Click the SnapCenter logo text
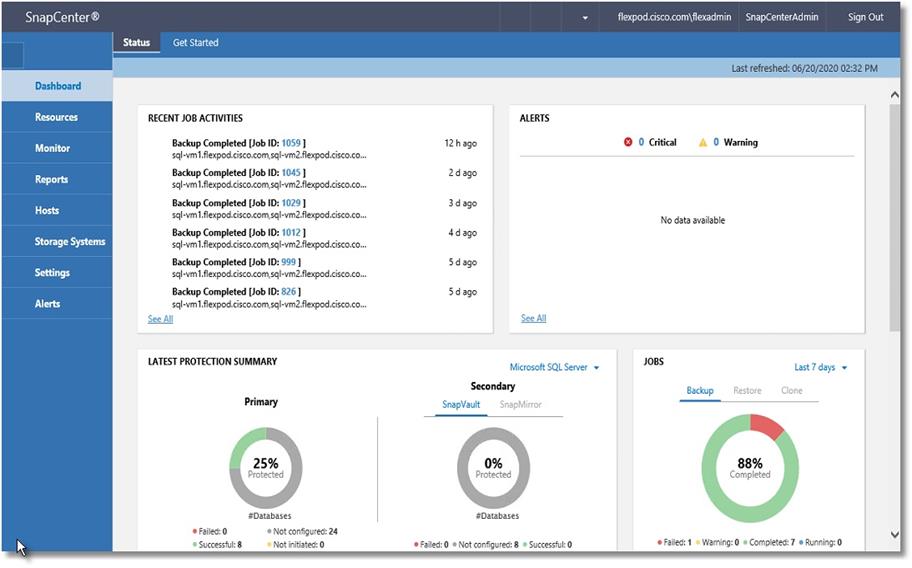The width and height of the screenshot is (912, 568). click(62, 17)
